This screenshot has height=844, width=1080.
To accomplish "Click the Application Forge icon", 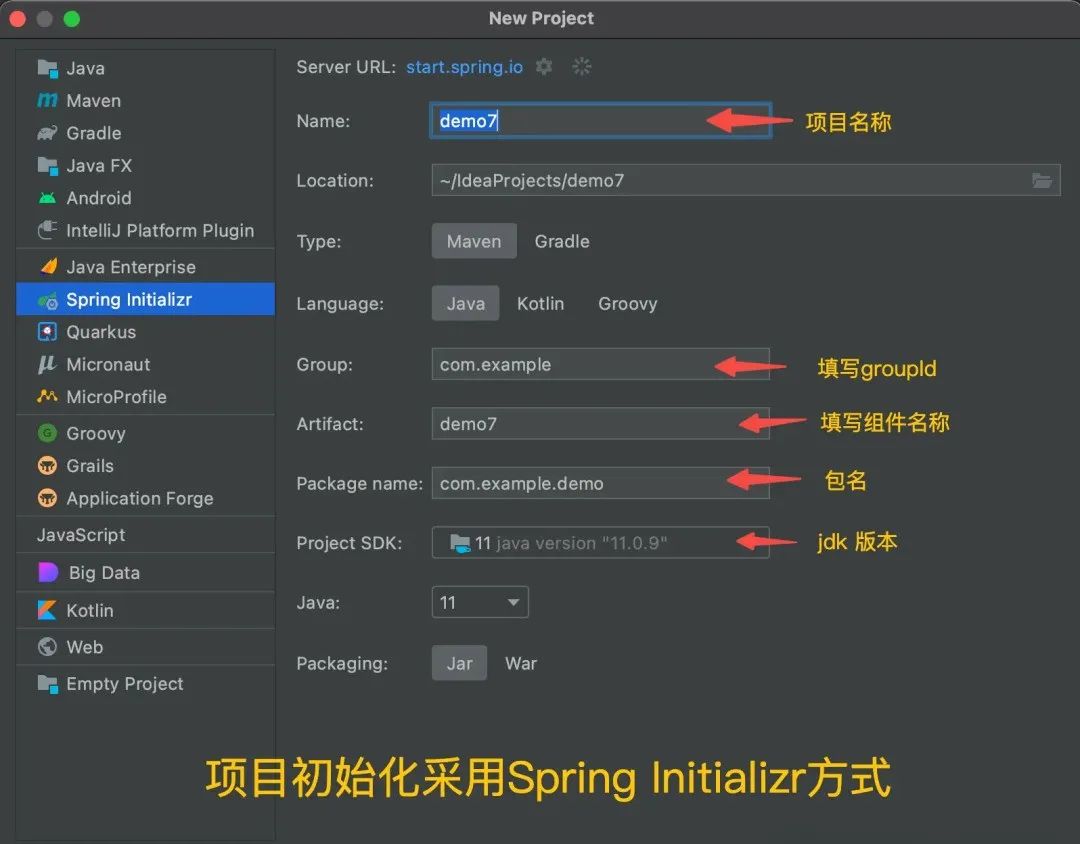I will pos(48,498).
